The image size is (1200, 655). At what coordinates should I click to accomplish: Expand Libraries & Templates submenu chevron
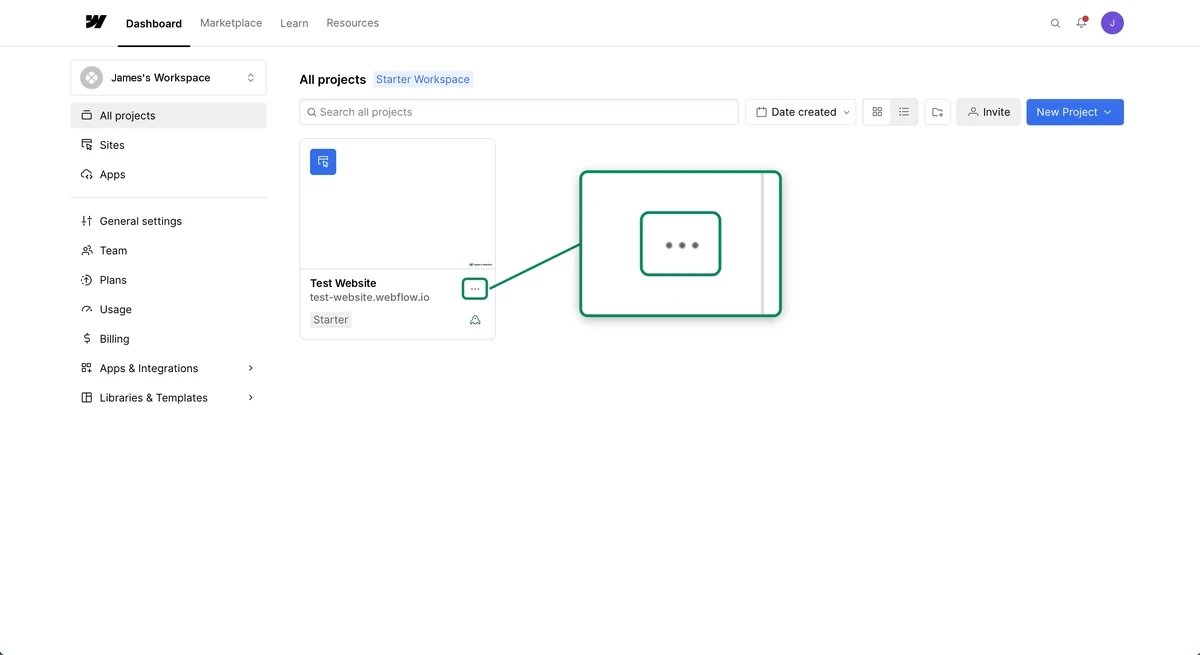coord(250,397)
